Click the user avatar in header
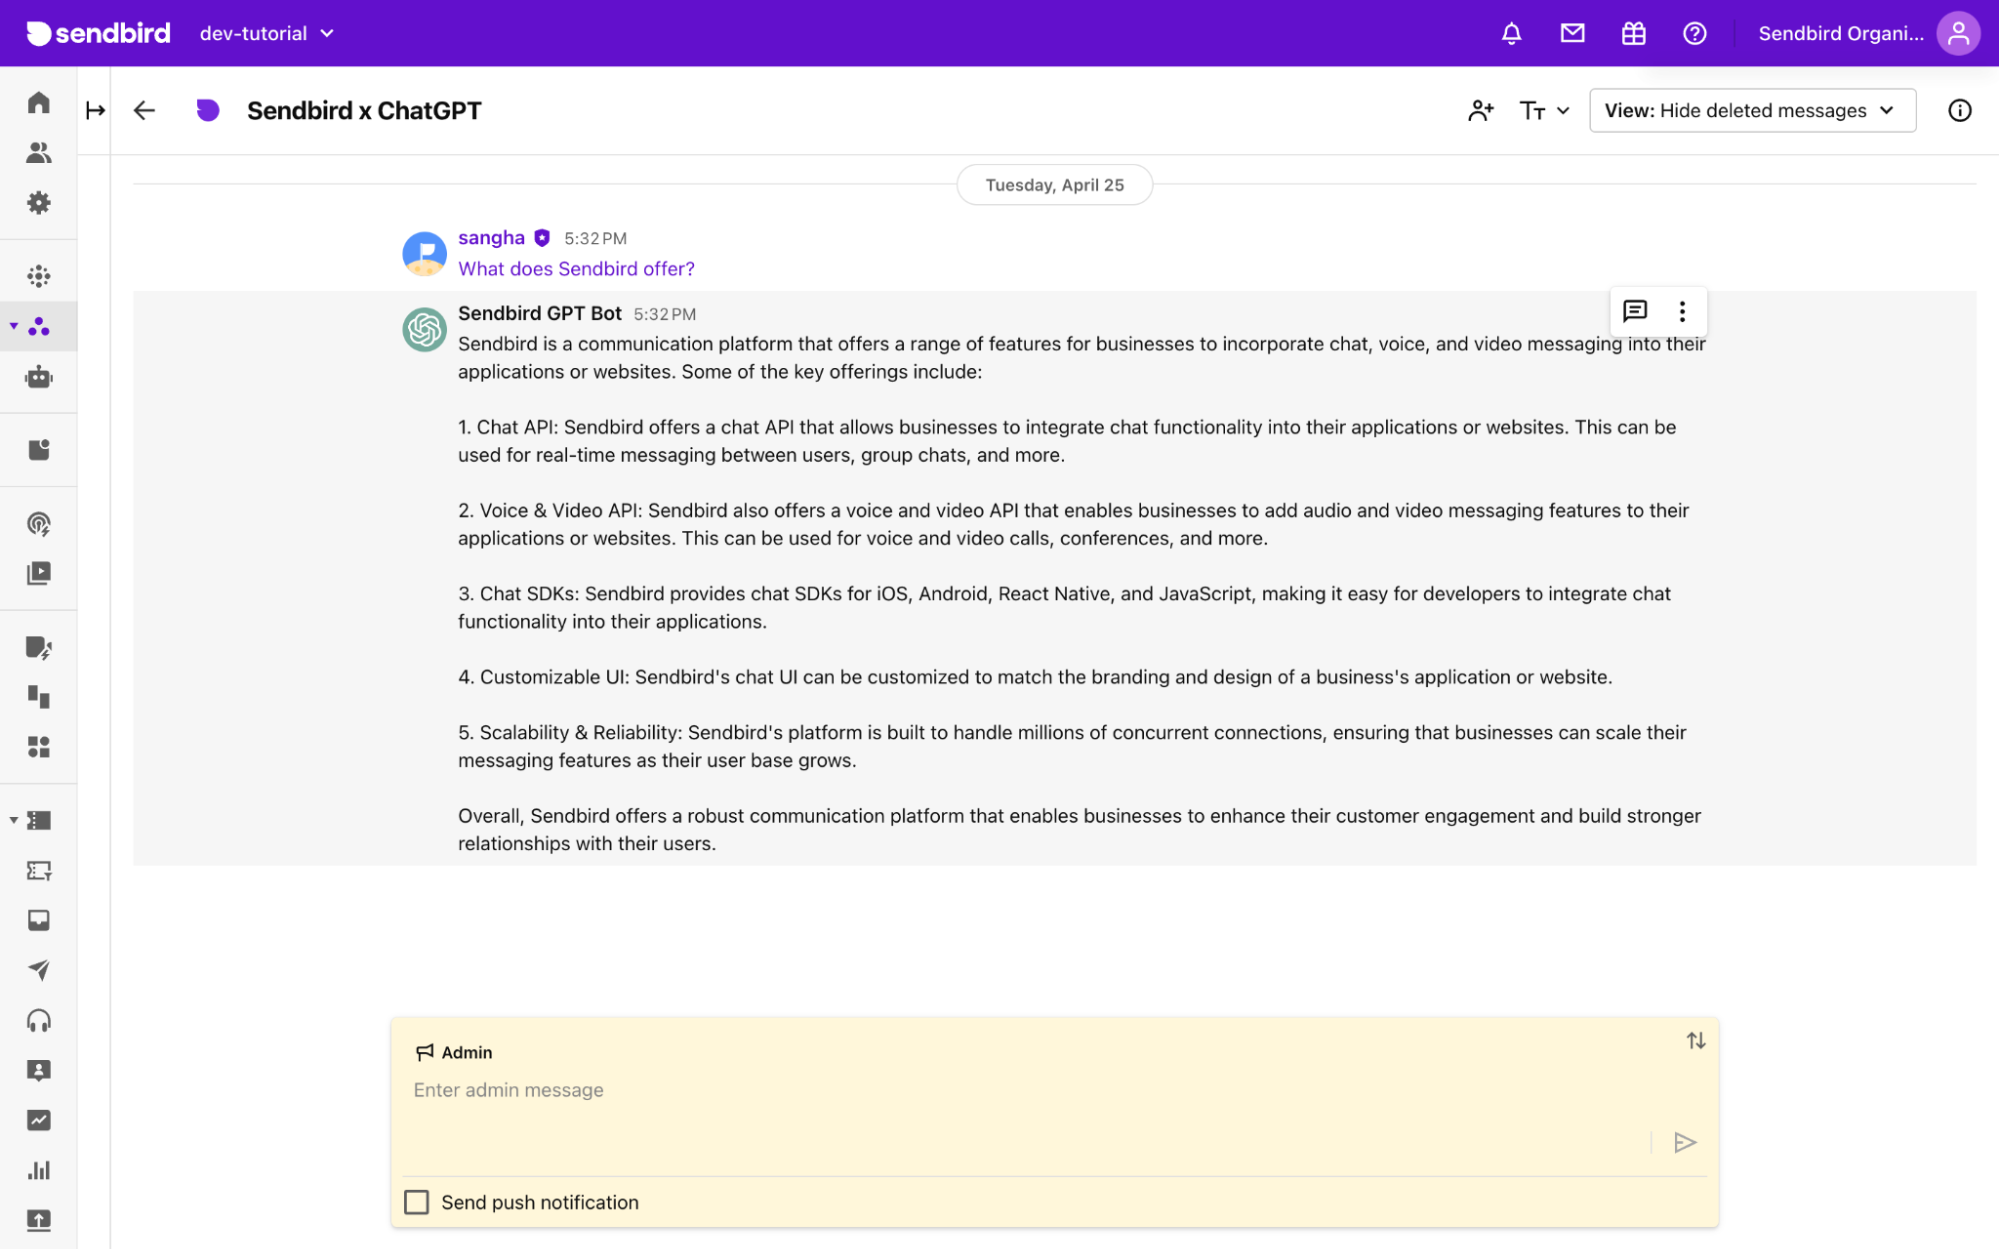This screenshot has height=1250, width=1999. coord(1957,33)
